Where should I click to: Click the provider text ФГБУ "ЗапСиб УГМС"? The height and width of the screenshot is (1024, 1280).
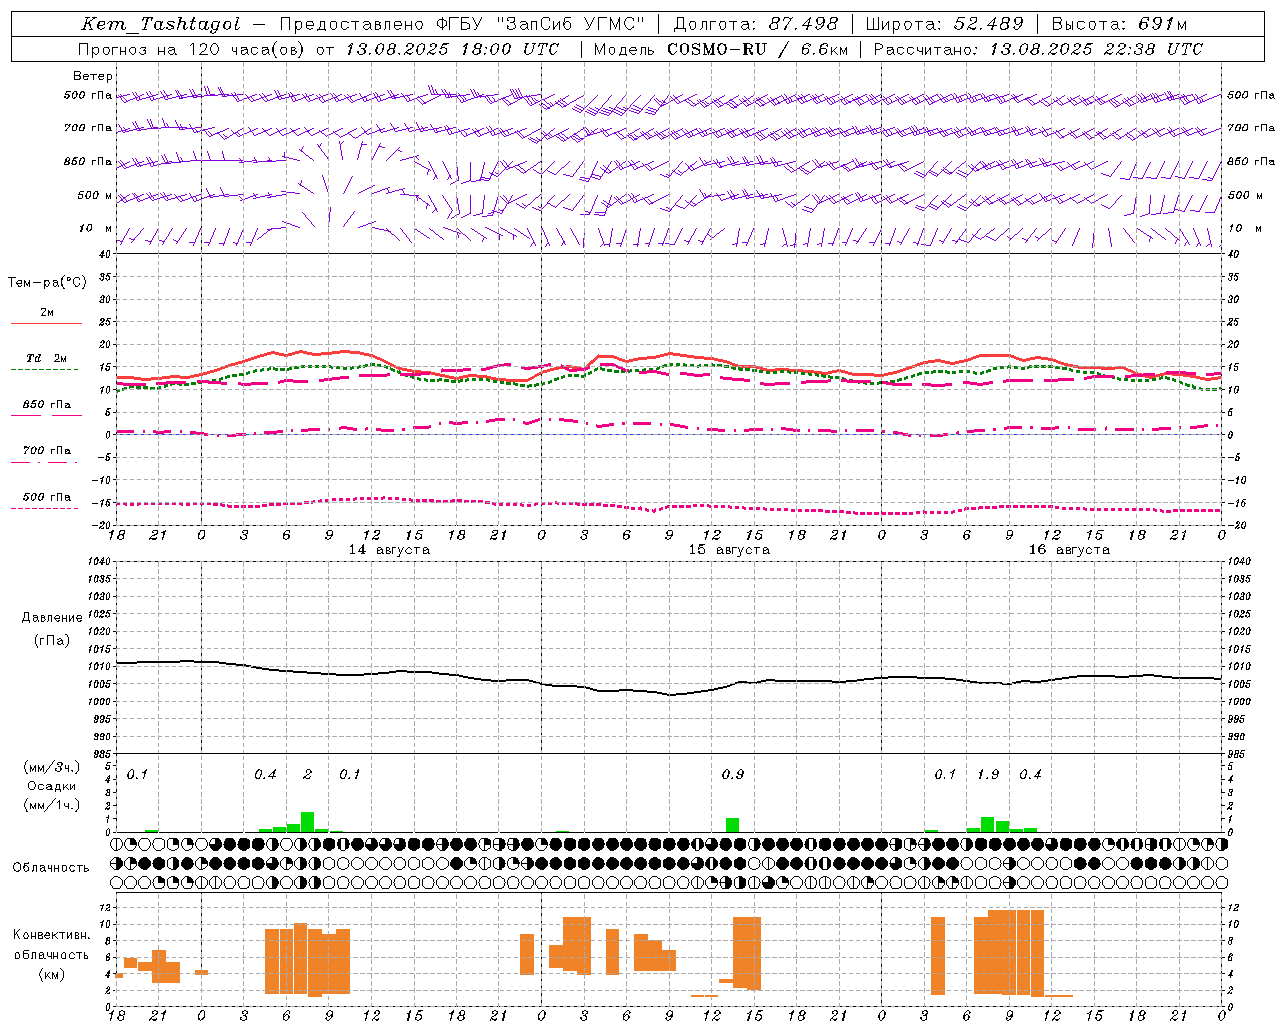tap(541, 24)
